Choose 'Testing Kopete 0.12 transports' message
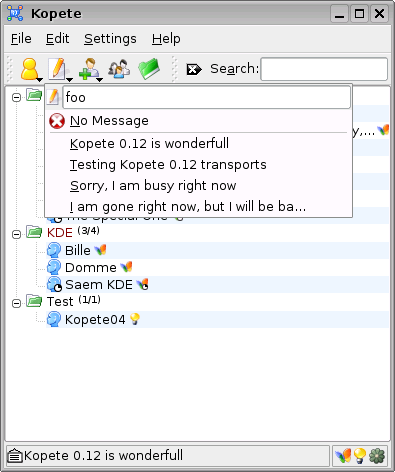 tap(198, 165)
